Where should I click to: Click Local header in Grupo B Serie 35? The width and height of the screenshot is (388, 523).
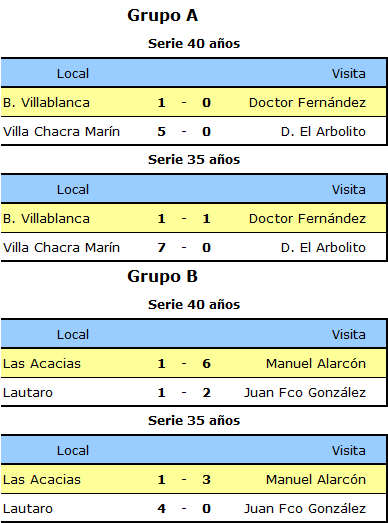73,451
